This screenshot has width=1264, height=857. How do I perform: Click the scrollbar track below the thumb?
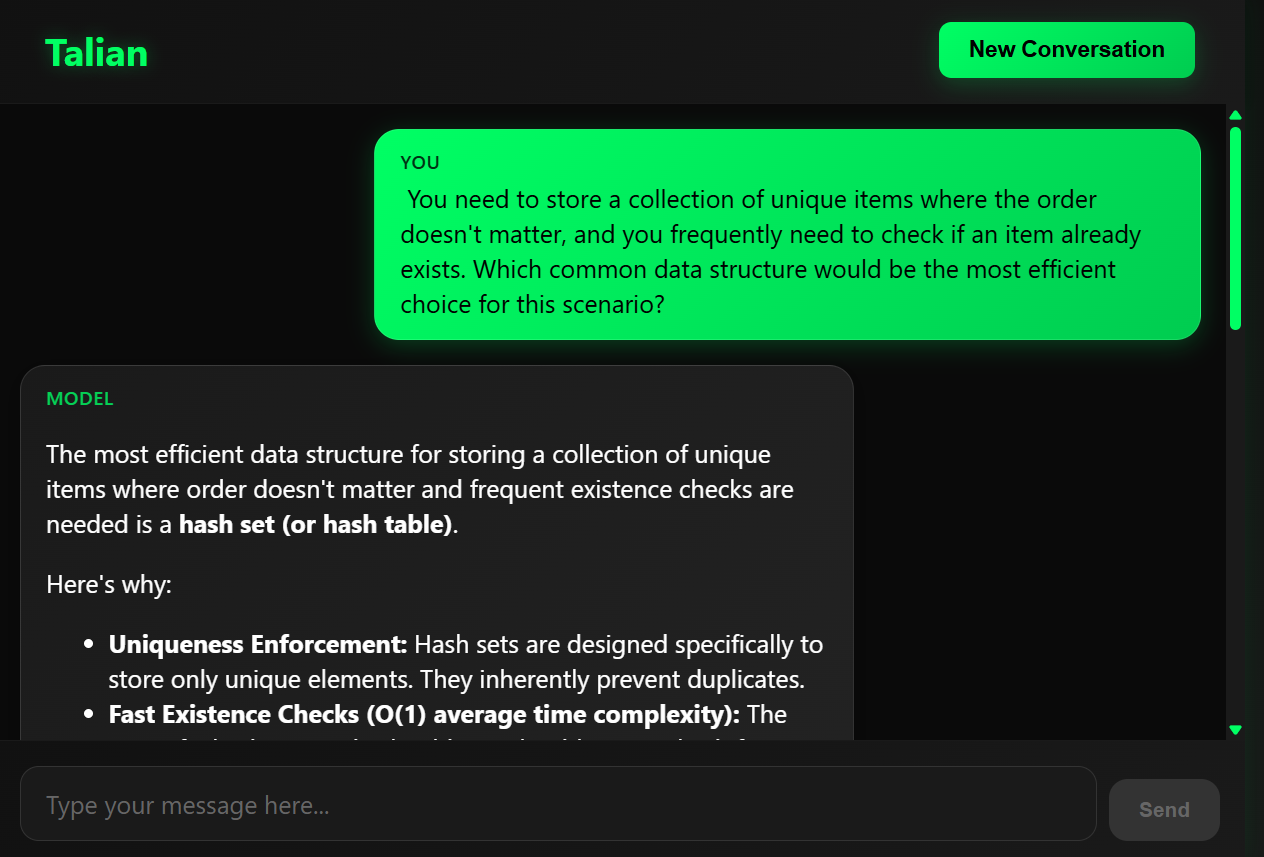(x=1235, y=525)
